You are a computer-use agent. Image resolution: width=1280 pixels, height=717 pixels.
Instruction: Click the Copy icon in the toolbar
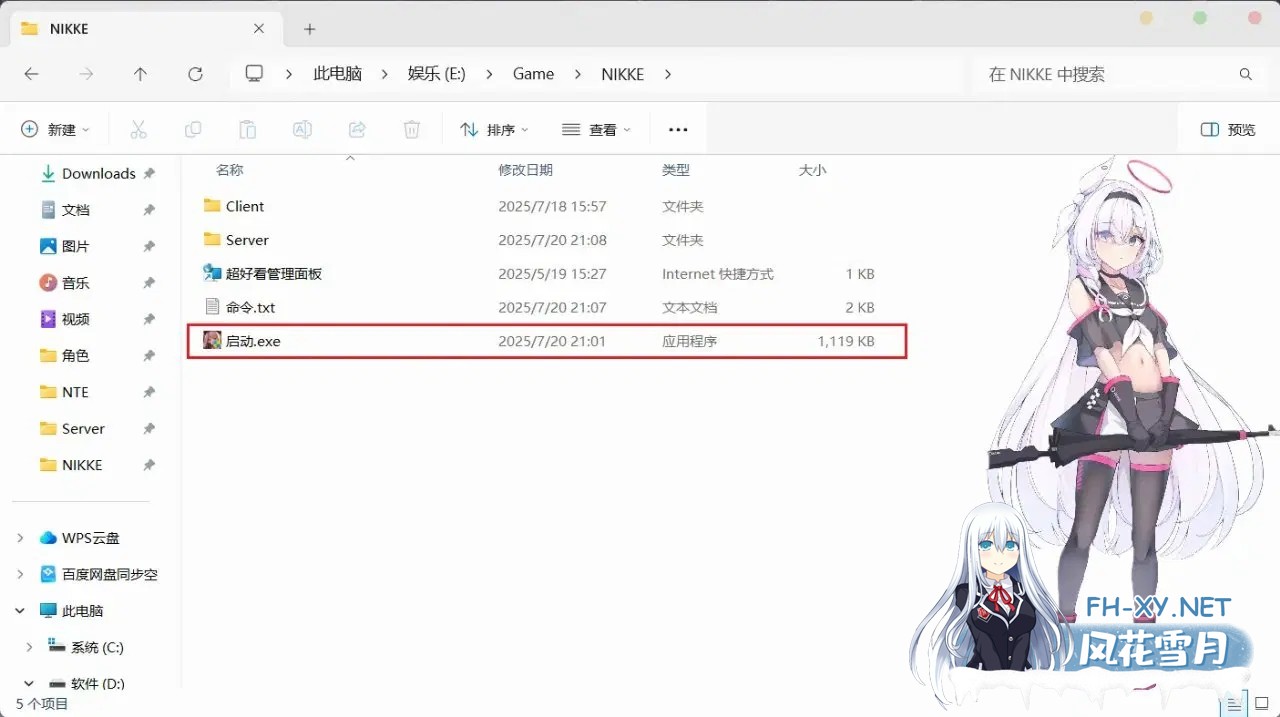click(193, 128)
